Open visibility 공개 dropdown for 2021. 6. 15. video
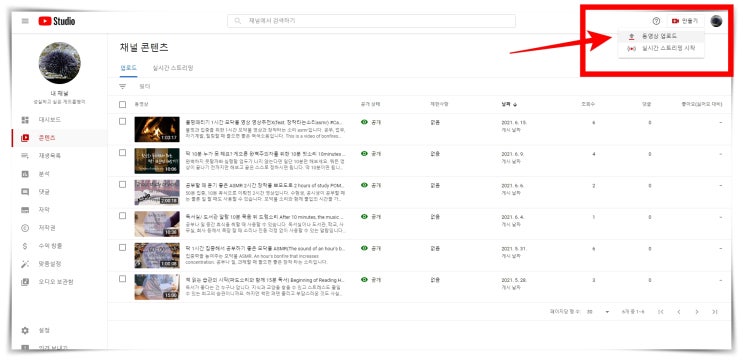This screenshot has width=743, height=361. coord(371,122)
